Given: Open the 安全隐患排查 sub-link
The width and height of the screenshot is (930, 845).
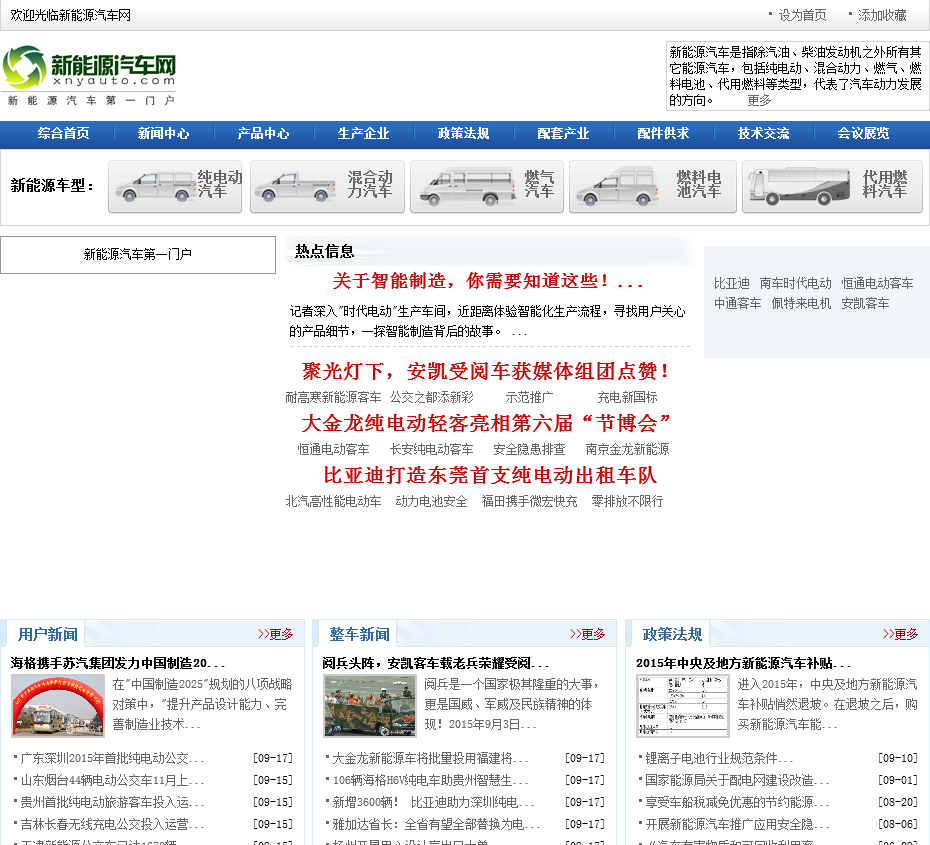Looking at the screenshot, I should 529,449.
